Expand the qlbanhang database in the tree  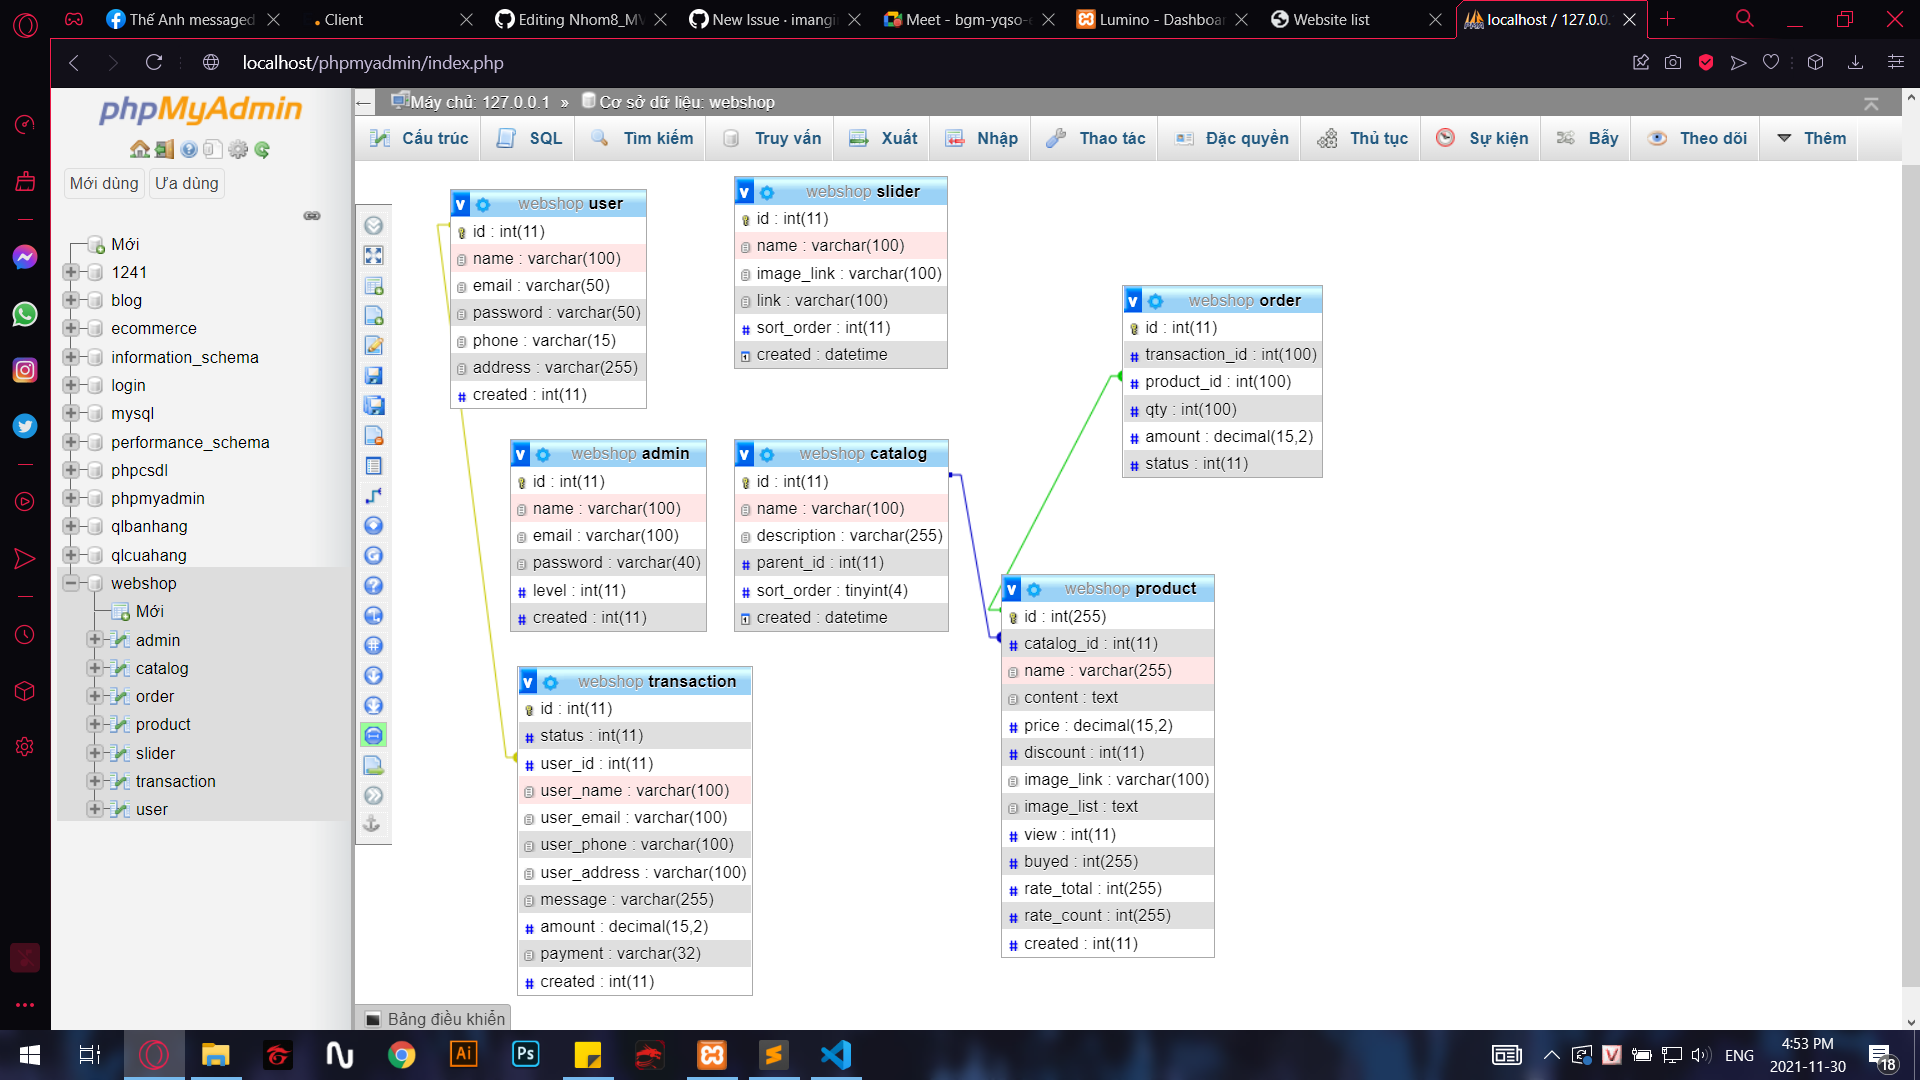pyautogui.click(x=70, y=526)
